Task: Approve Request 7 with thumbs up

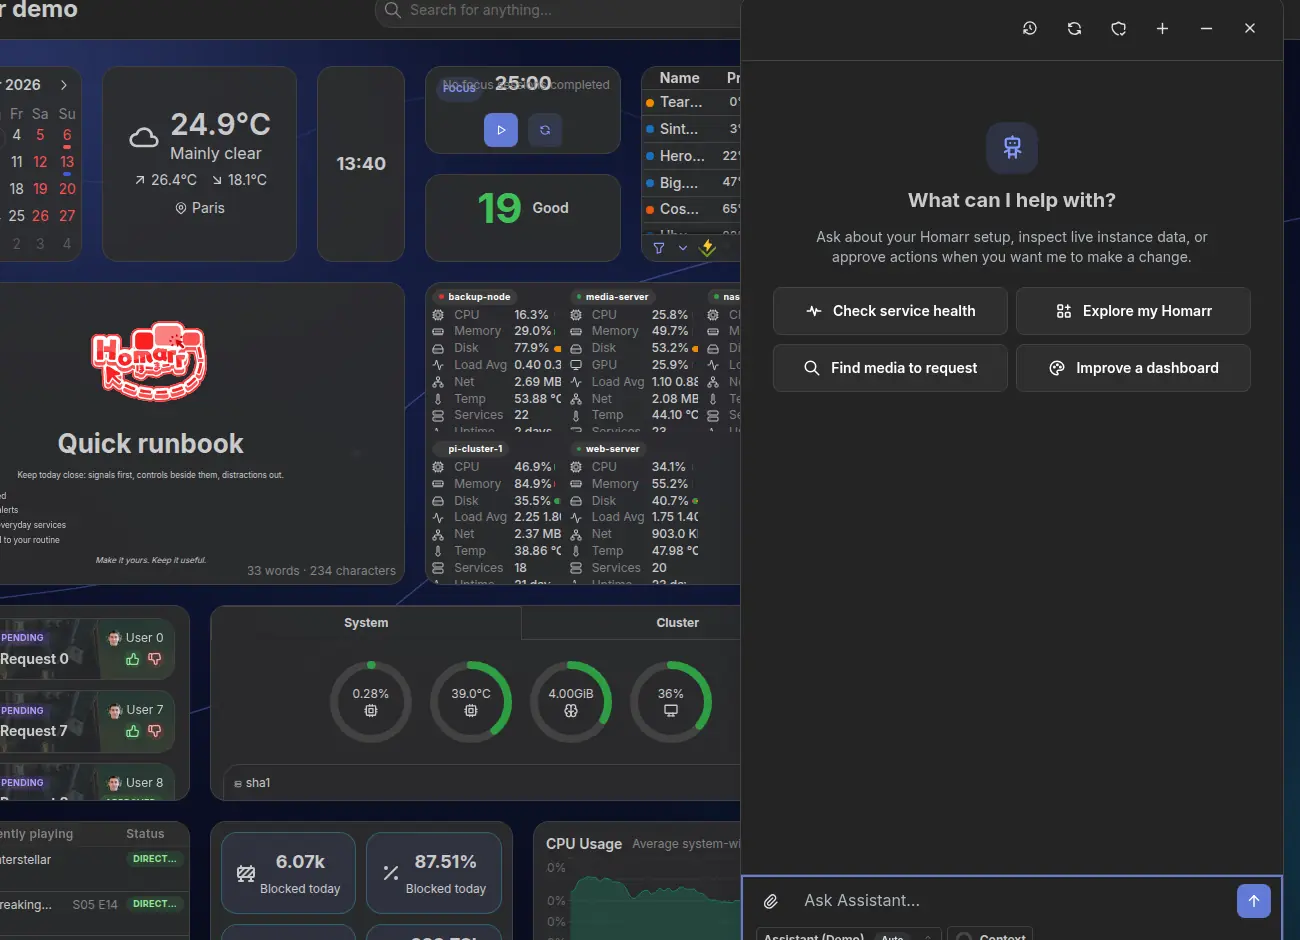Action: [x=132, y=731]
